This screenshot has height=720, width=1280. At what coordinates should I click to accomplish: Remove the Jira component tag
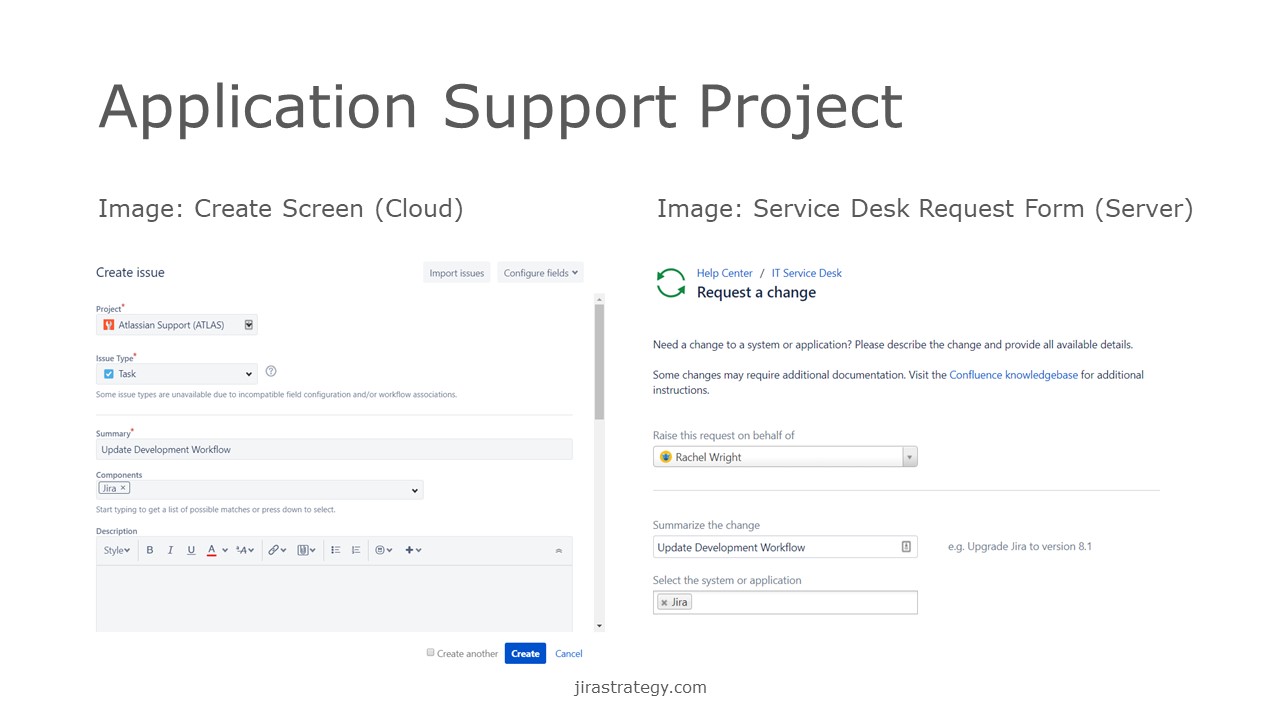[x=124, y=488]
